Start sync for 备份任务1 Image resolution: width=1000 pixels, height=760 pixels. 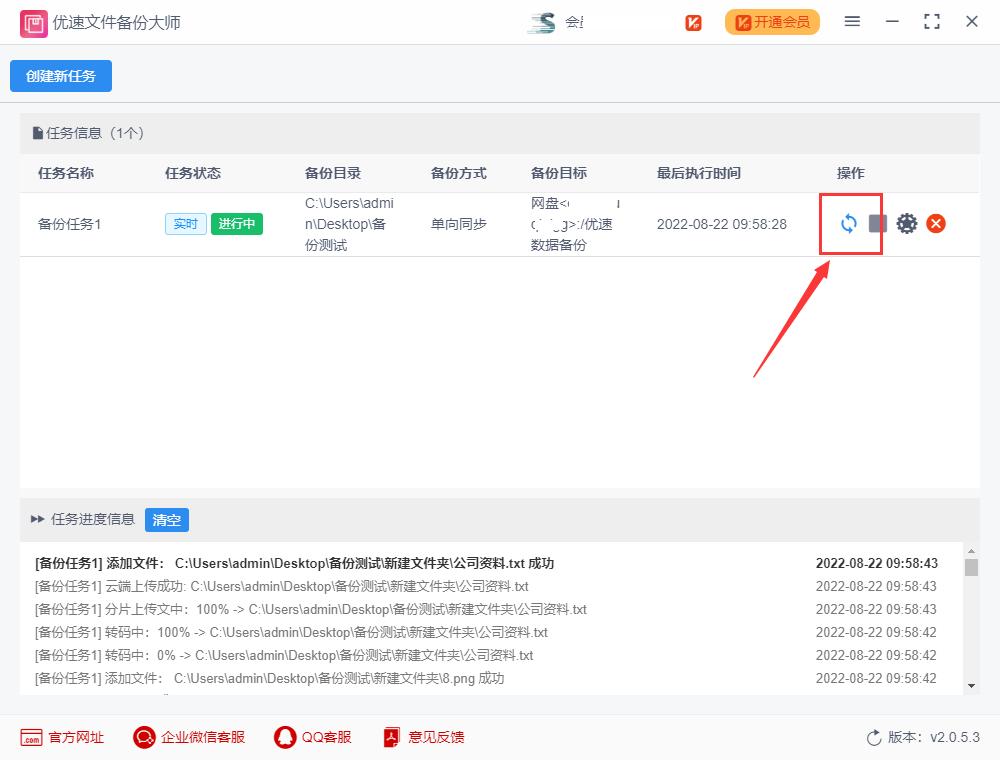pos(848,223)
